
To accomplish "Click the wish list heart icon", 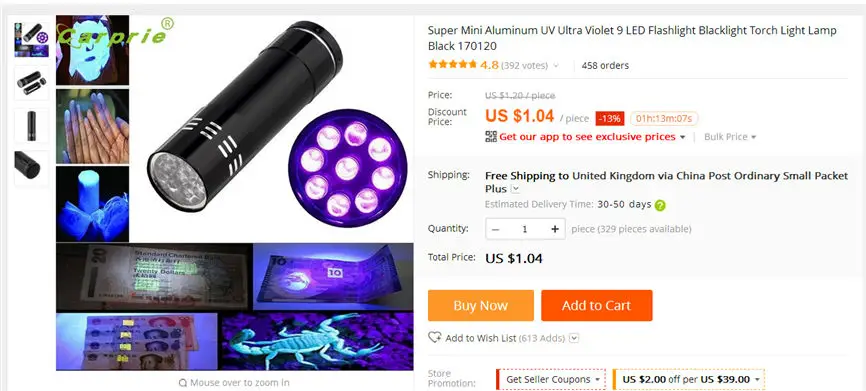I will pyautogui.click(x=435, y=337).
